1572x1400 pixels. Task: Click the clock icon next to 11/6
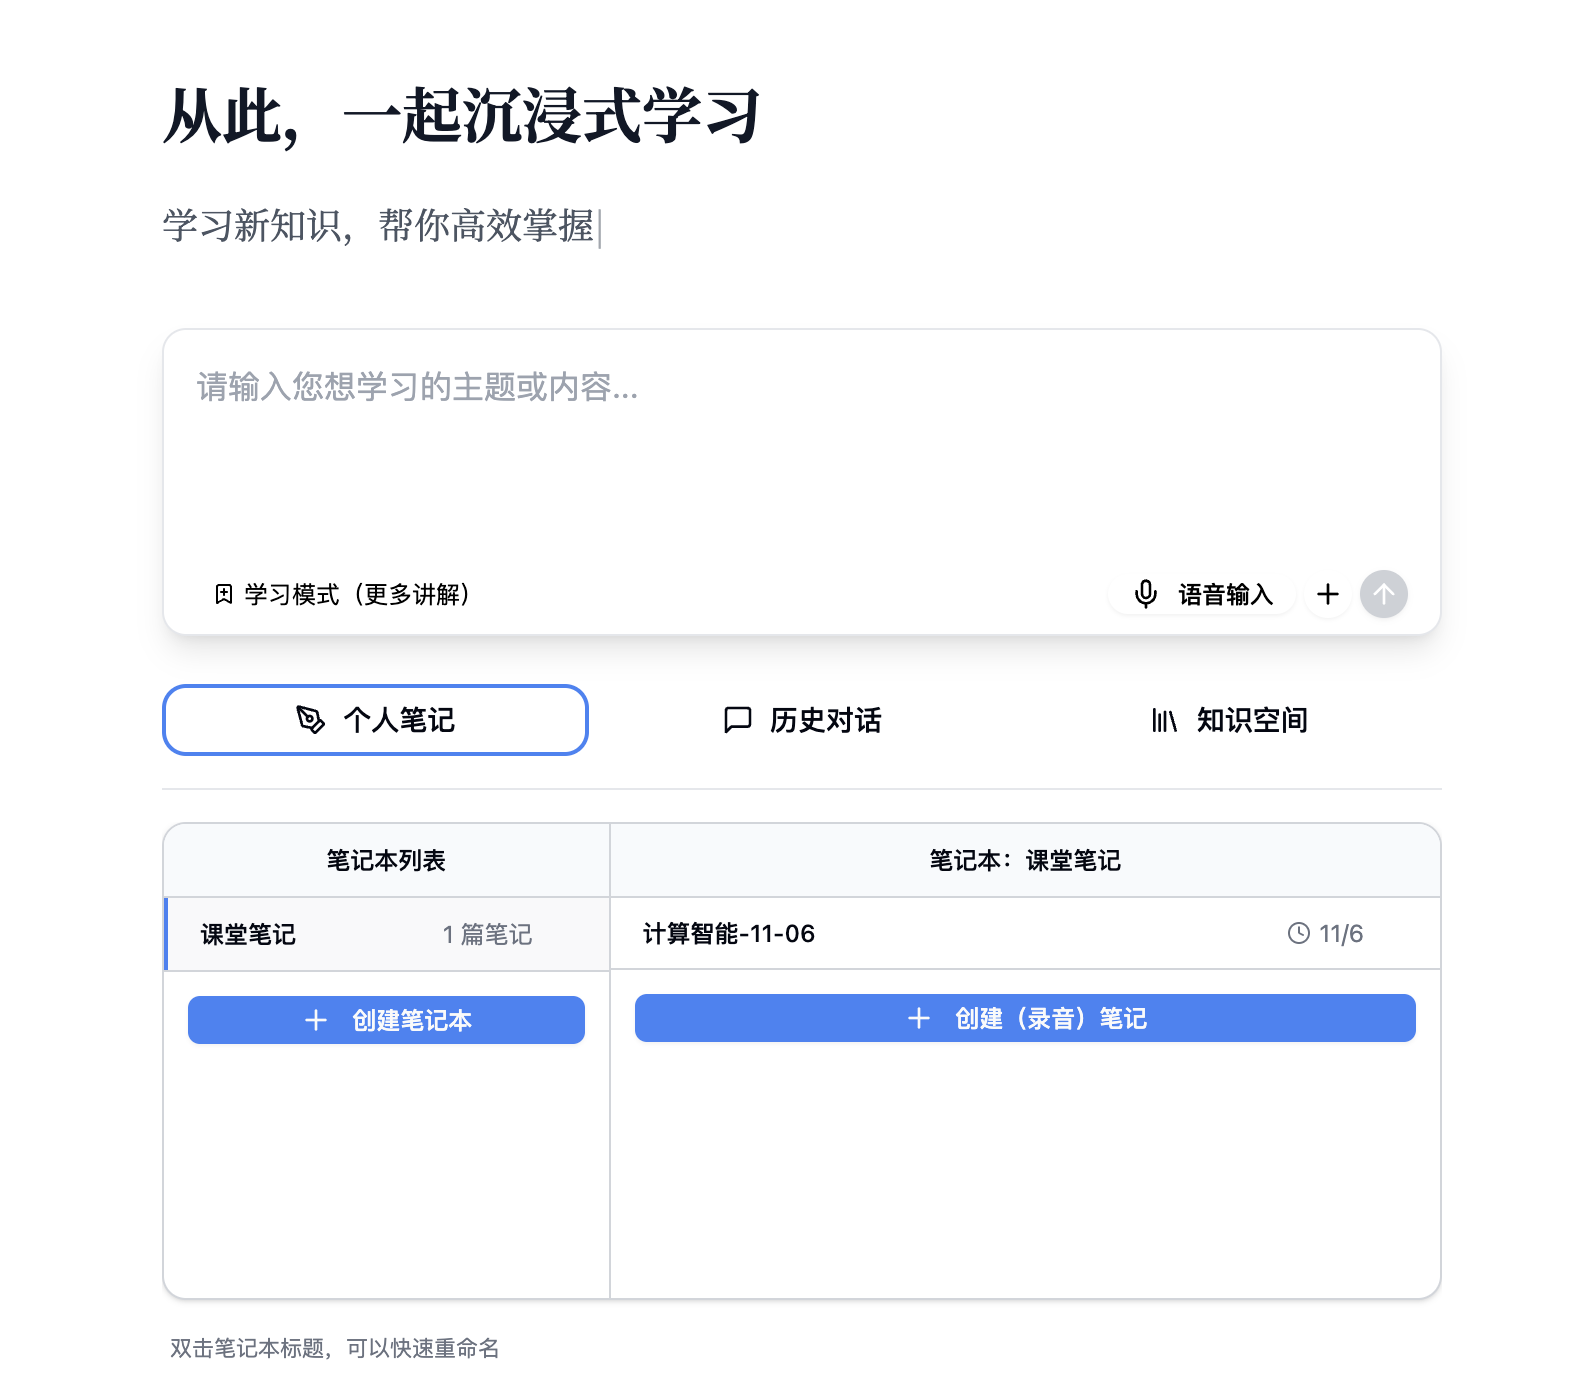tap(1298, 933)
